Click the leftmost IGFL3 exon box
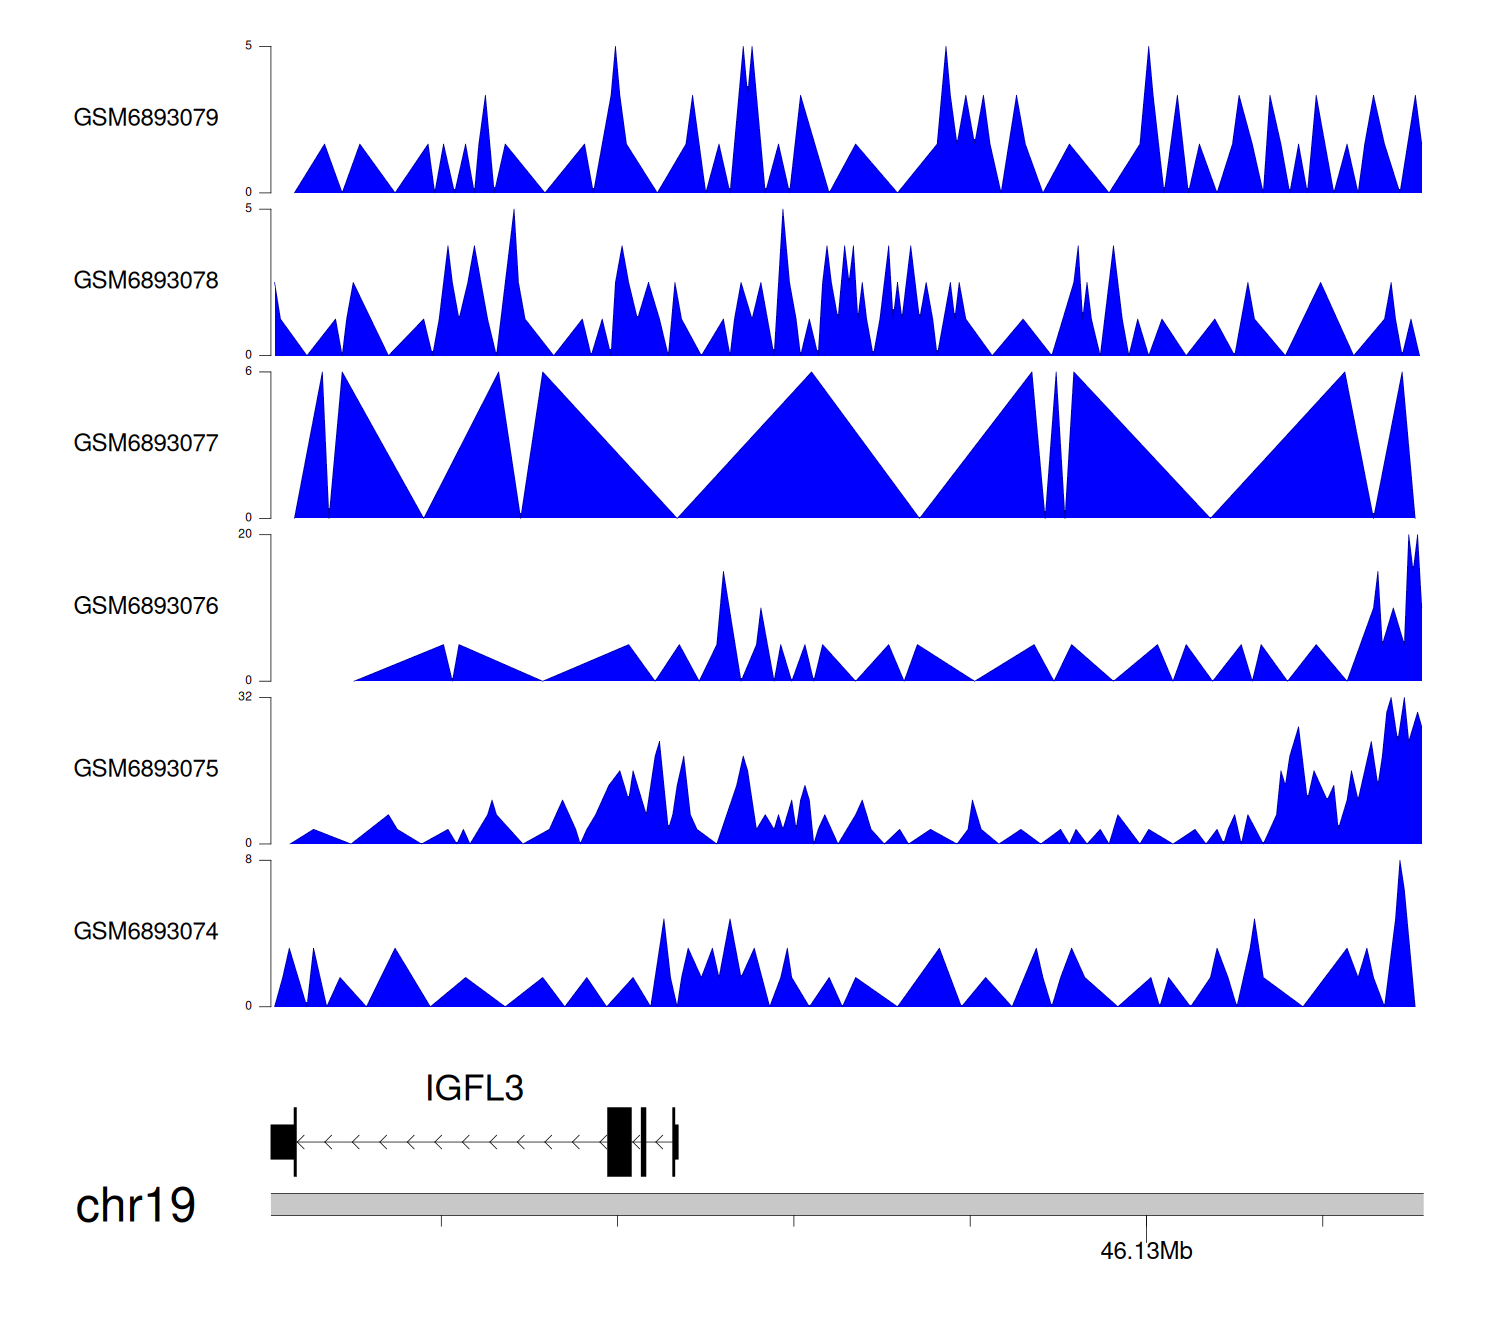 pyautogui.click(x=282, y=1142)
